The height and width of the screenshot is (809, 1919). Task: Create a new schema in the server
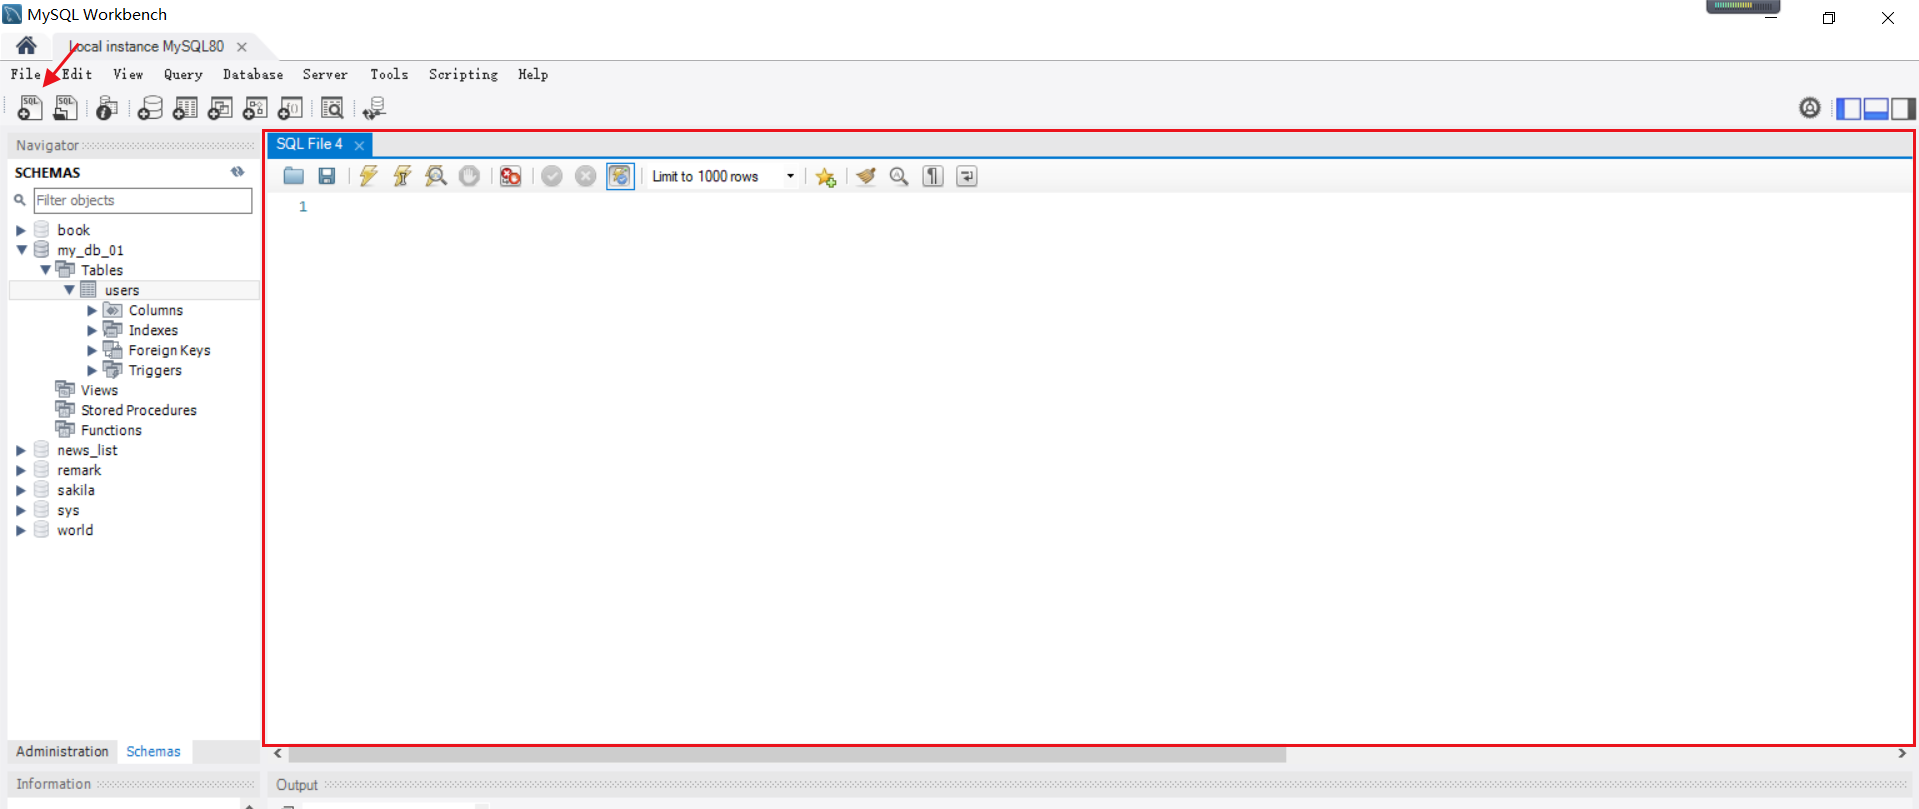click(150, 108)
